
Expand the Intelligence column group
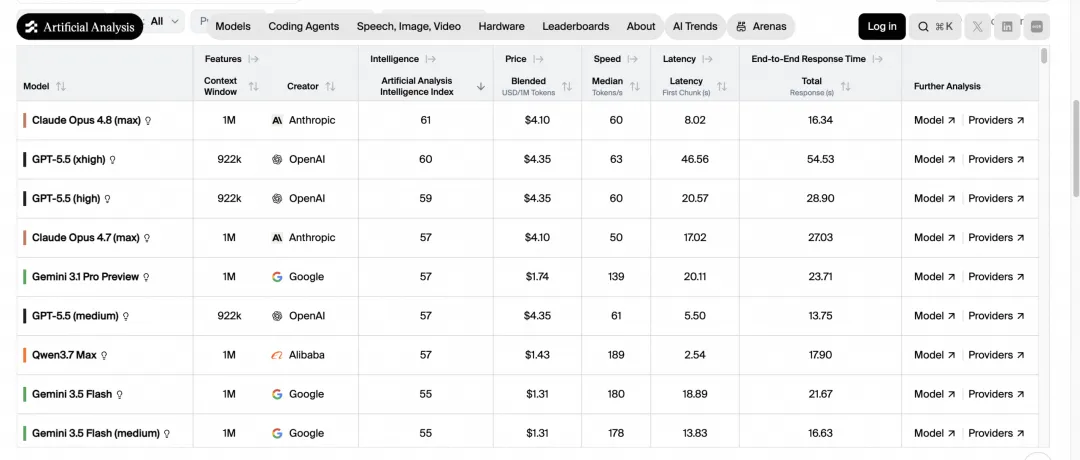pyautogui.click(x=430, y=59)
